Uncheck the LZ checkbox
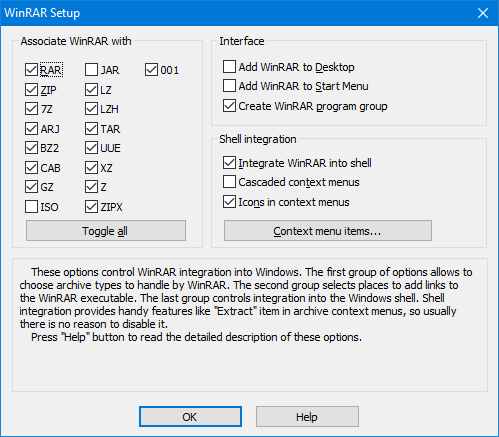 tap(91, 90)
